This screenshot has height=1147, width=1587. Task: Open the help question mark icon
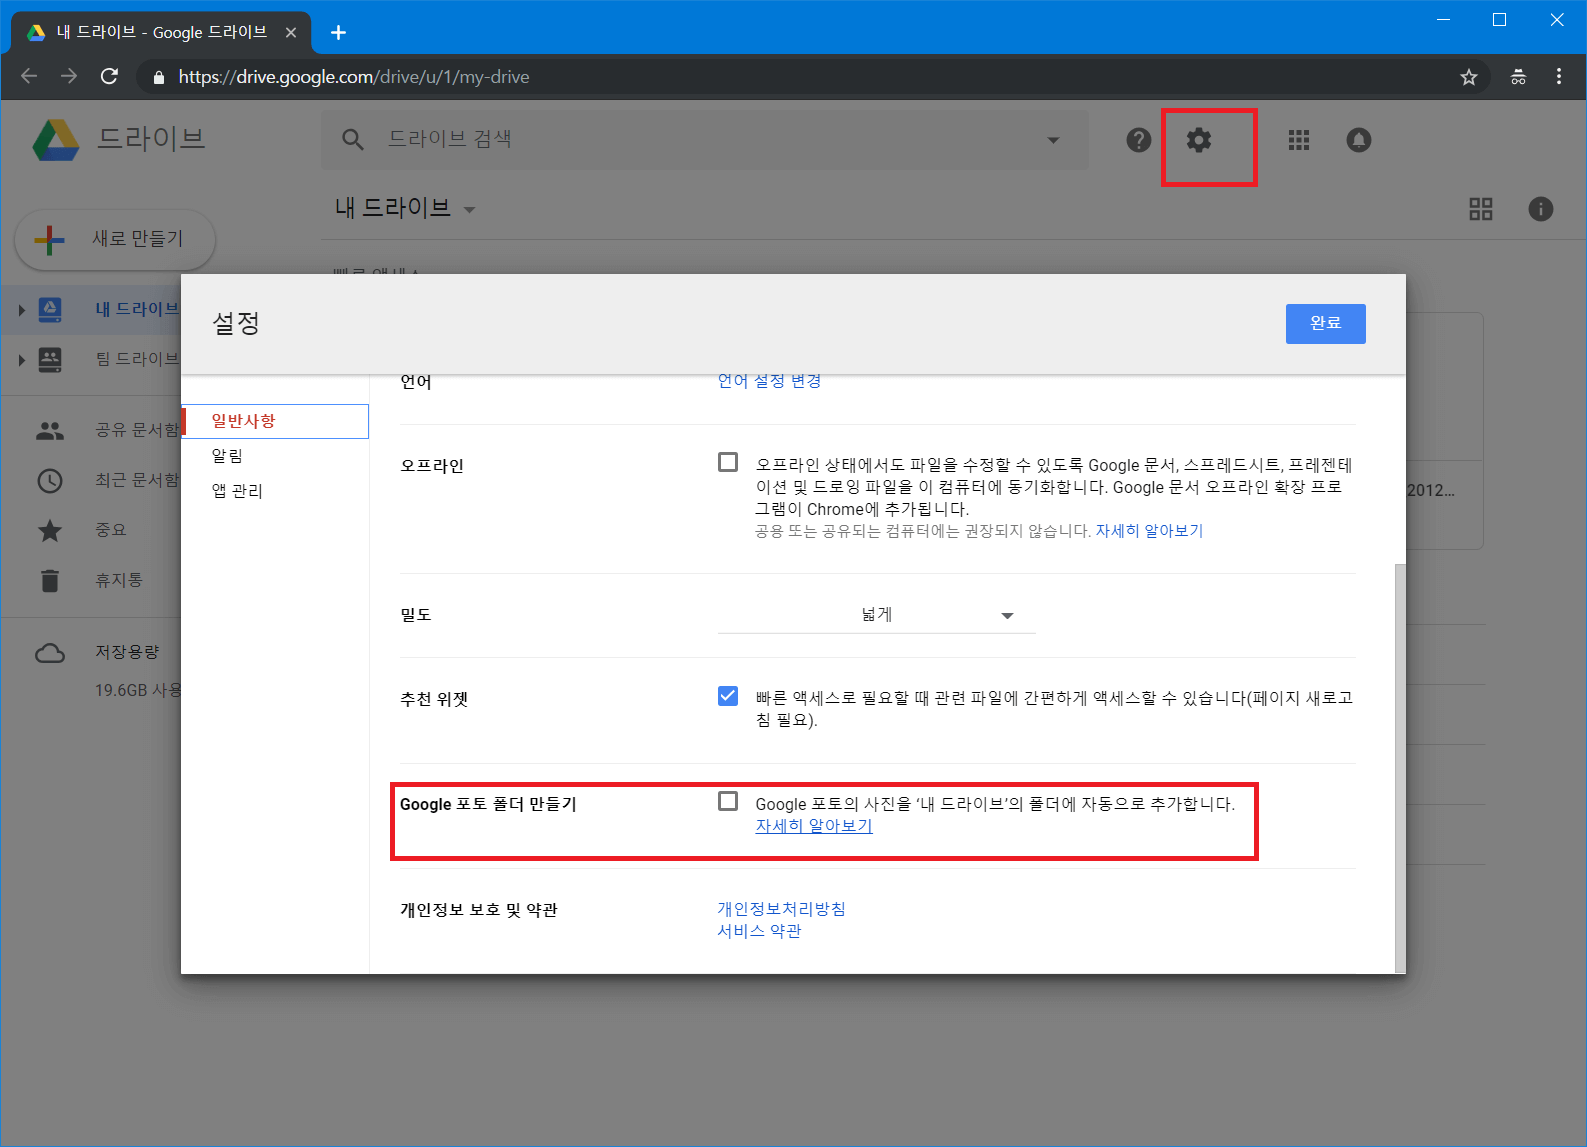click(1138, 140)
